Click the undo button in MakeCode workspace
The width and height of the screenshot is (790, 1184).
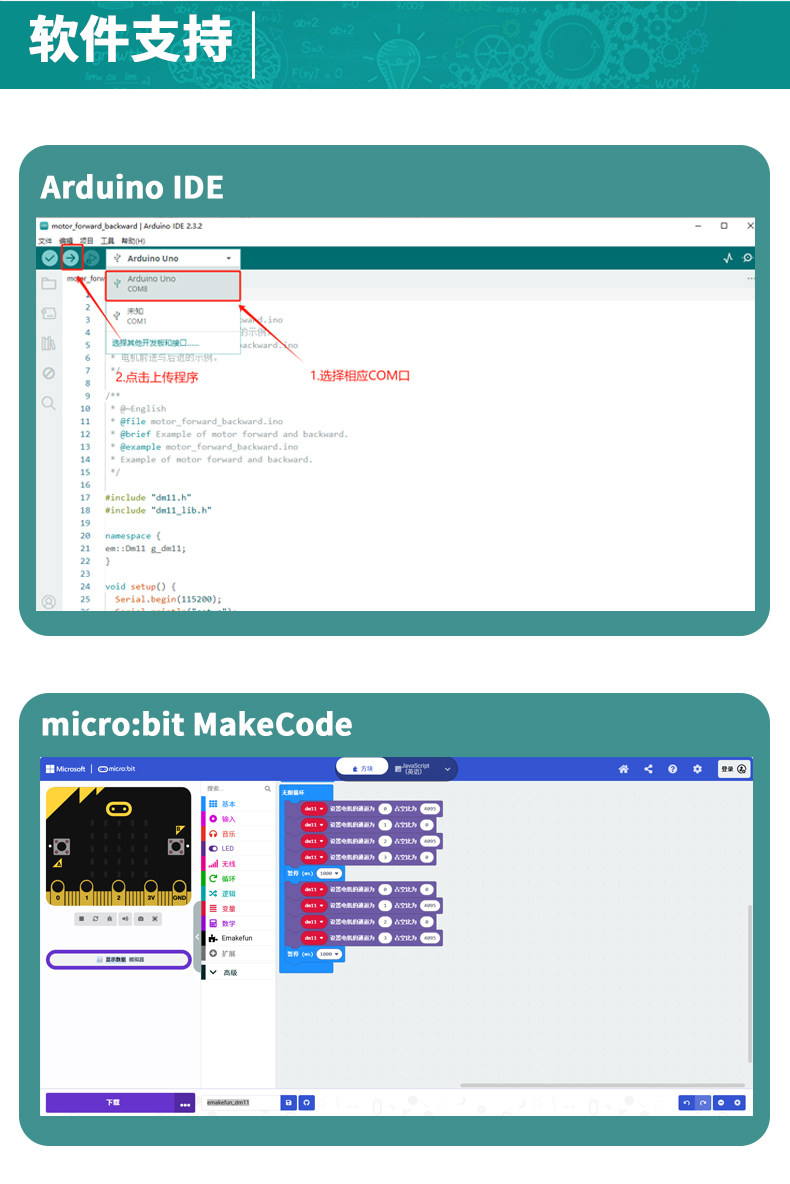[686, 1103]
